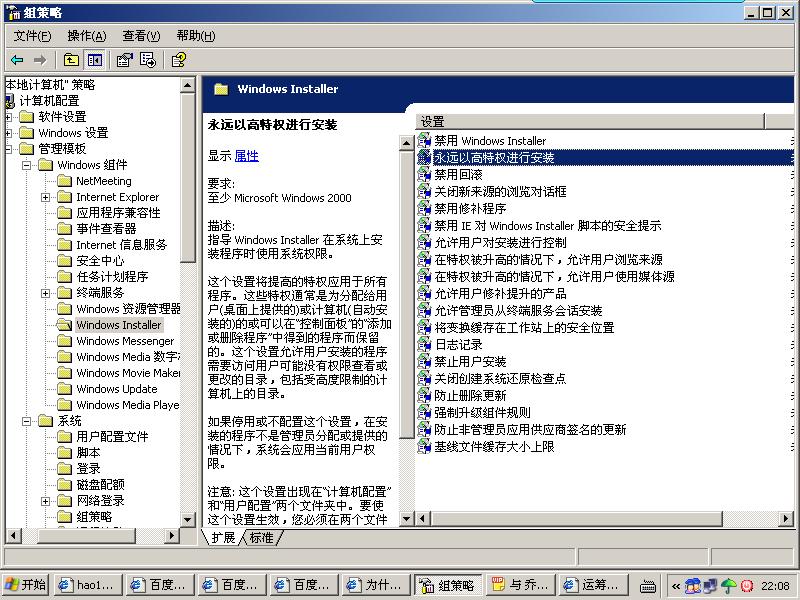Image resolution: width=800 pixels, height=600 pixels.
Task: Open the Windows Messenger tree folder
Action: pos(125,341)
